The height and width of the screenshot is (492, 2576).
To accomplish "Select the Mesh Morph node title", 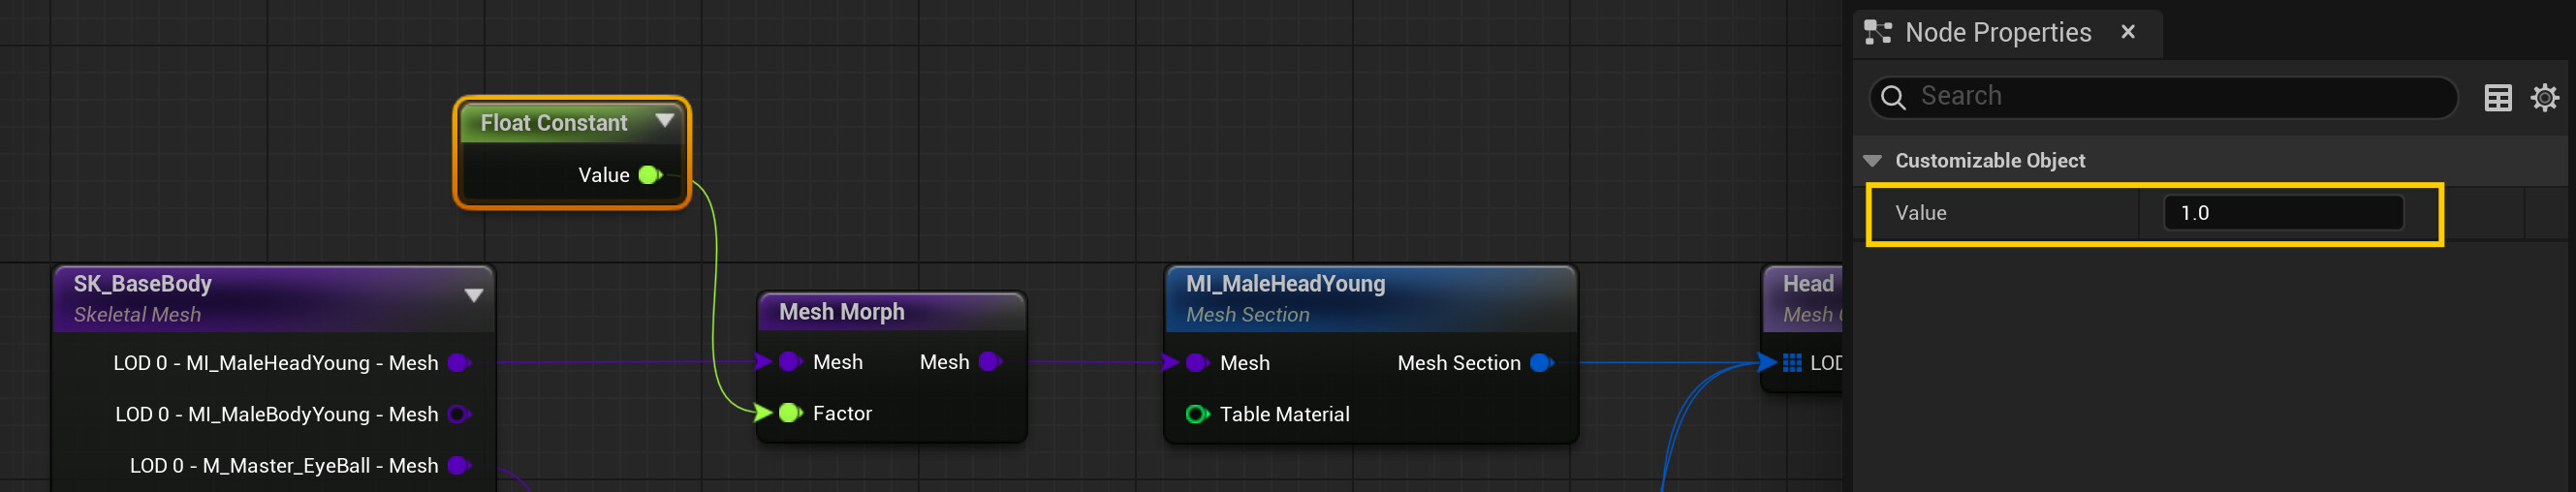I will tap(842, 312).
